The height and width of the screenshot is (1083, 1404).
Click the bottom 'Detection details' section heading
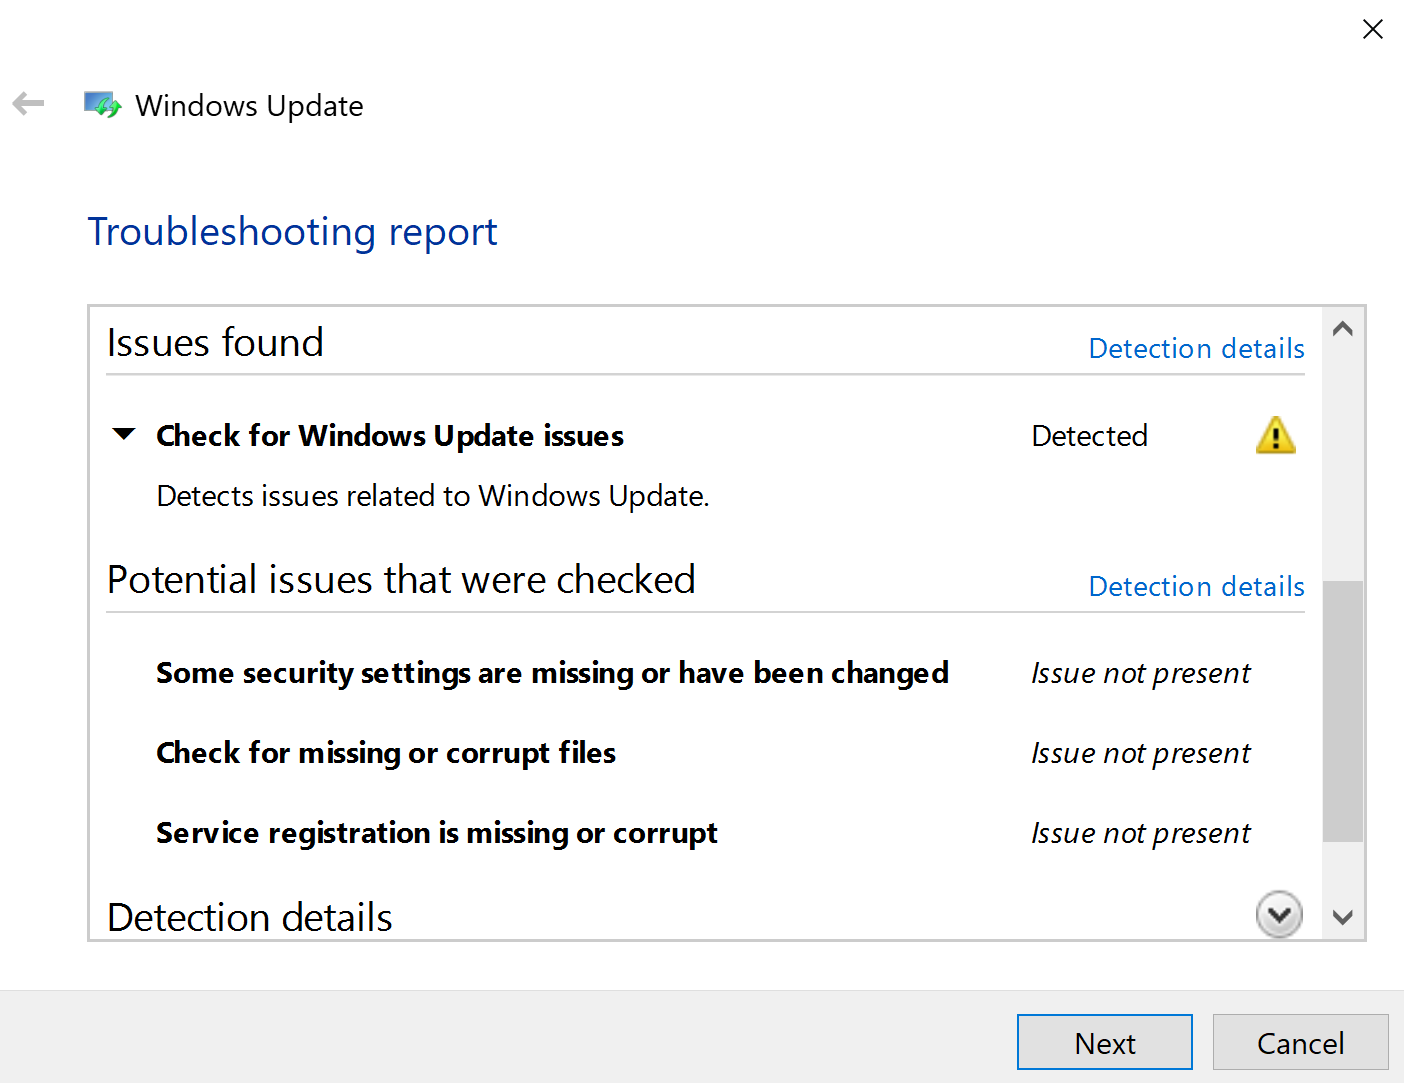tap(249, 918)
